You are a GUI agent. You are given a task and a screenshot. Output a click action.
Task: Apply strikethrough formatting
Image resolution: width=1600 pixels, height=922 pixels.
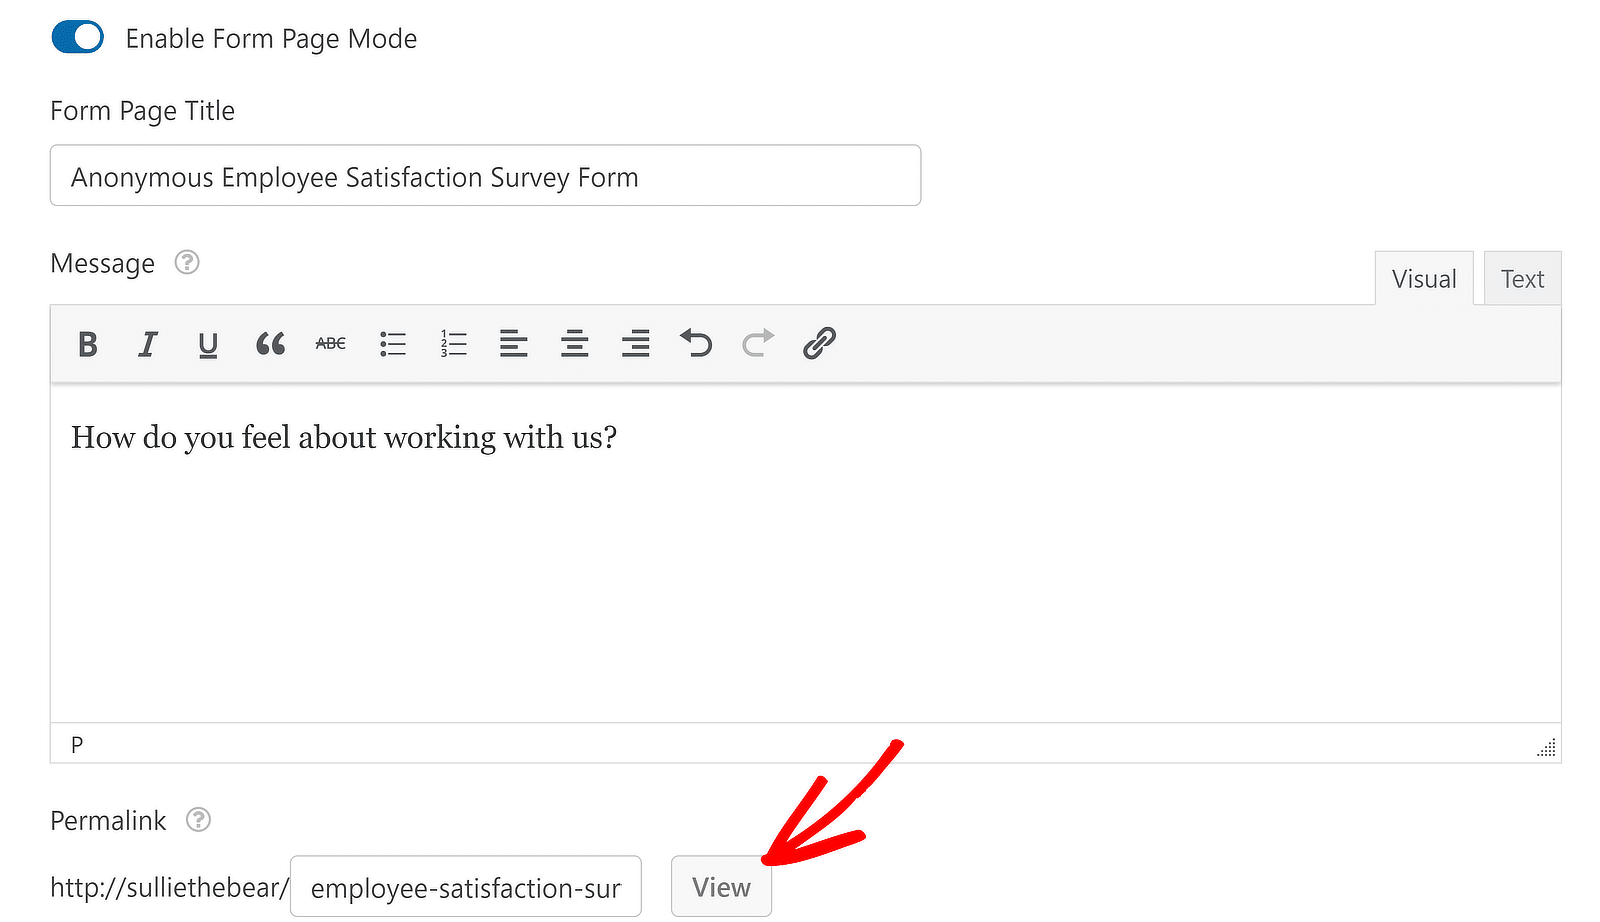coord(331,344)
